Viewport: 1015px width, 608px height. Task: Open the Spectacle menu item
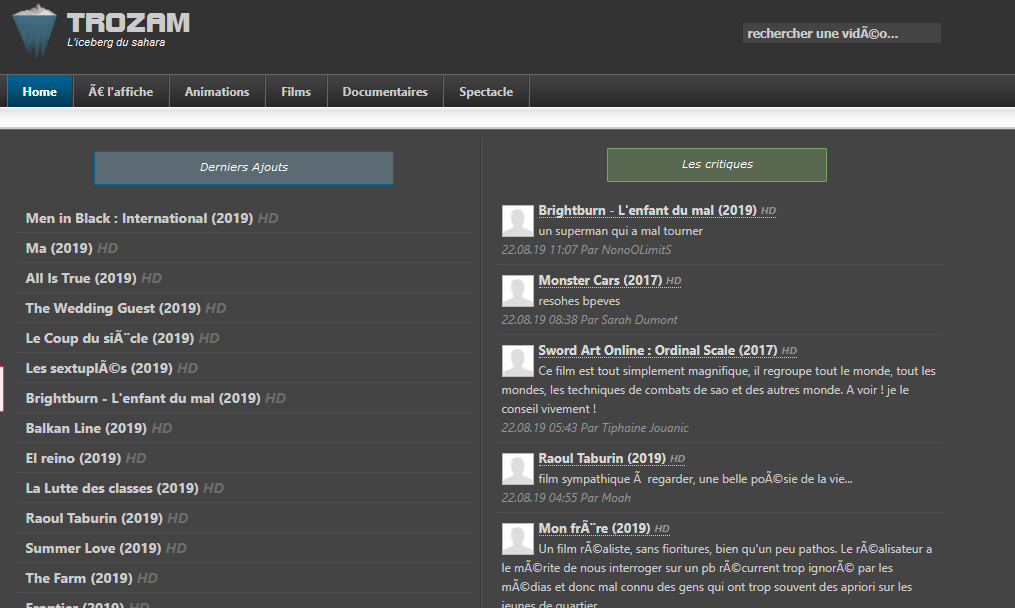click(486, 91)
